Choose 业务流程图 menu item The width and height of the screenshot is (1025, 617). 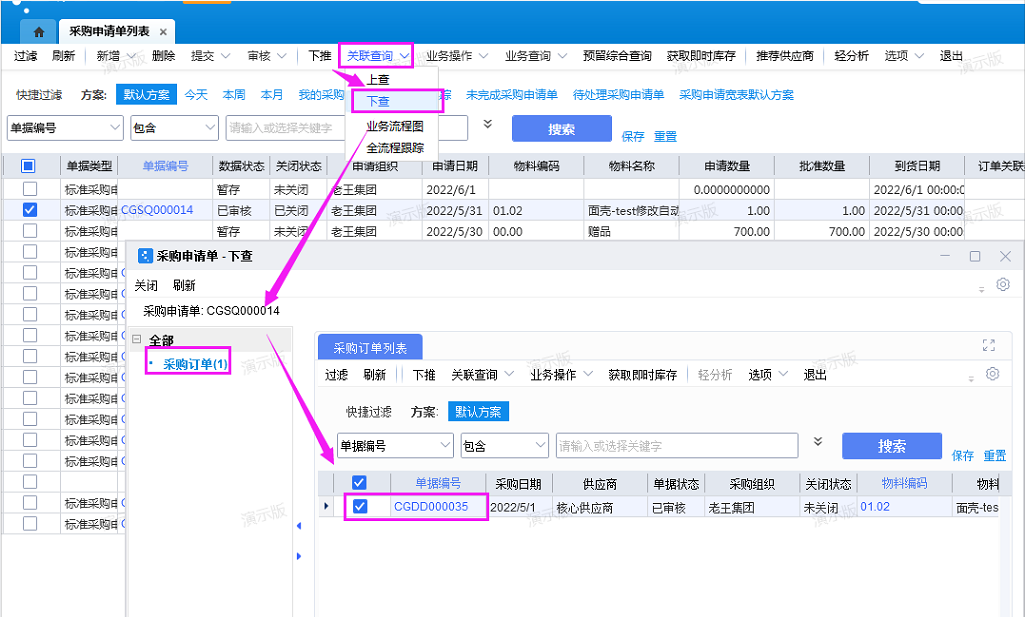(395, 126)
